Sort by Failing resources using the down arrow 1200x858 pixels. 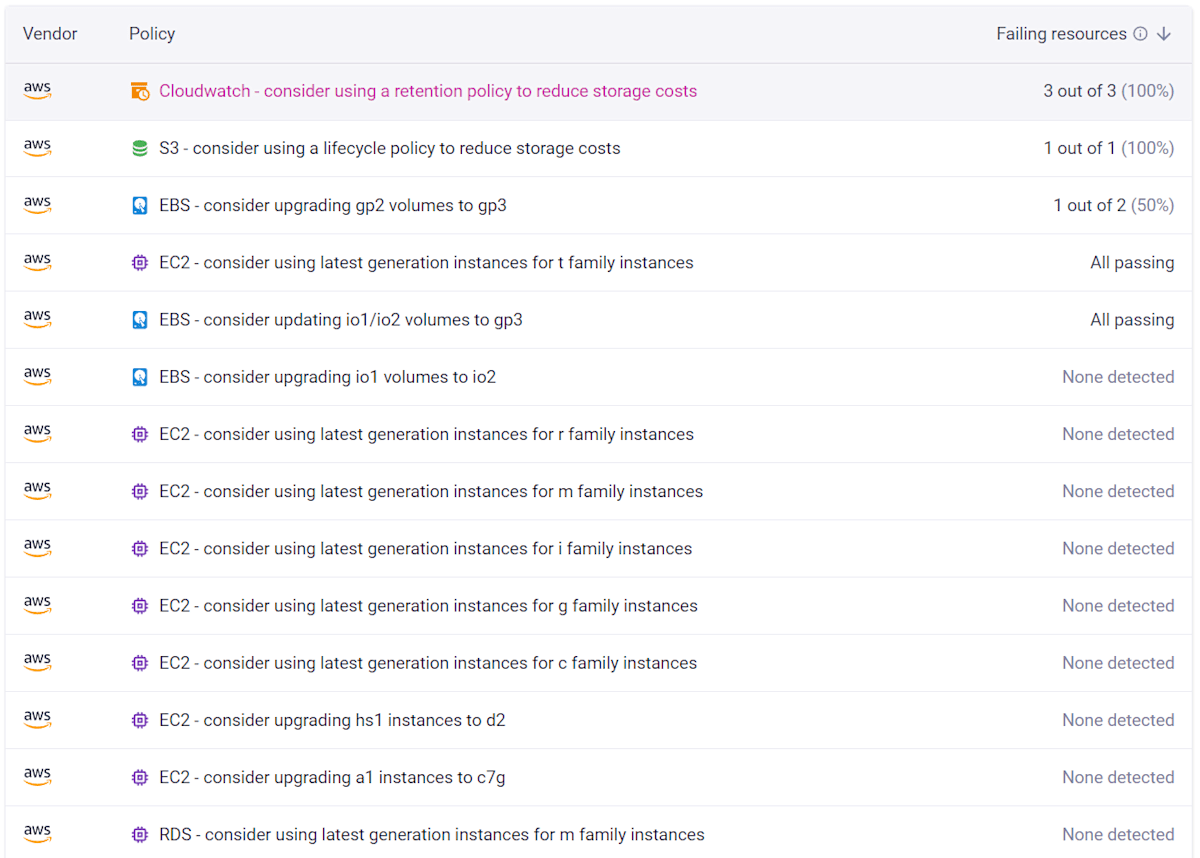(x=1164, y=34)
